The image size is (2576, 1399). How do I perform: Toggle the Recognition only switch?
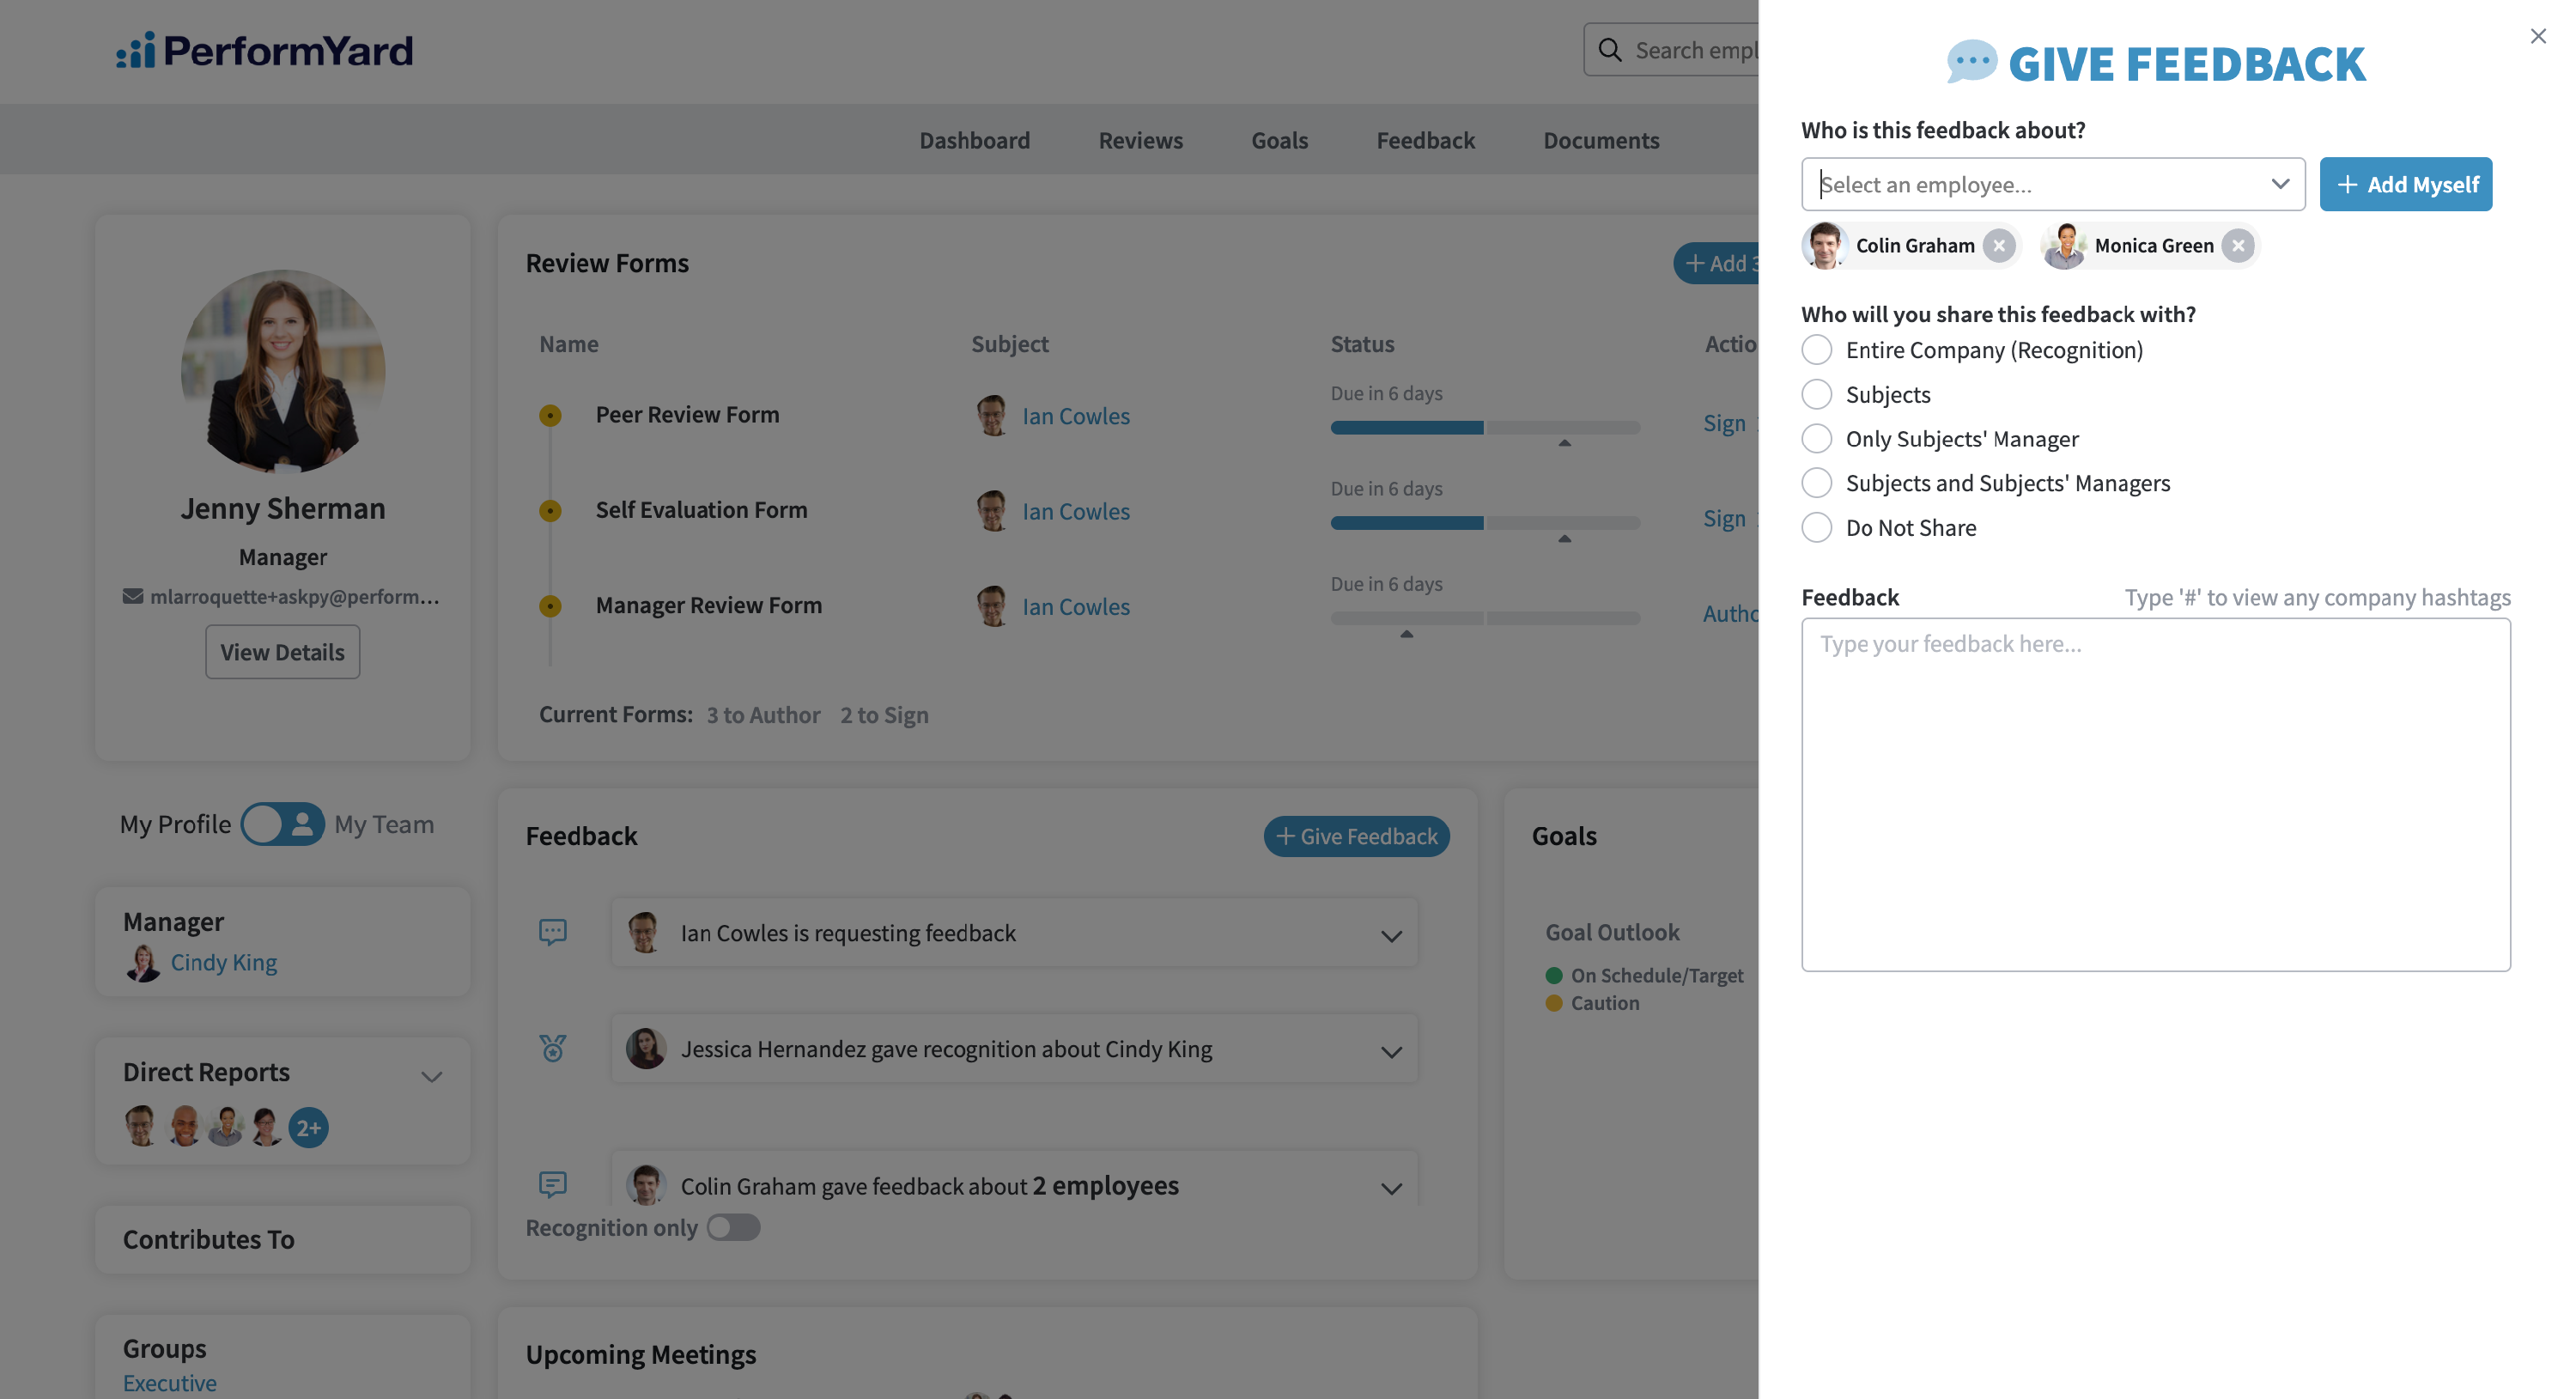point(733,1227)
